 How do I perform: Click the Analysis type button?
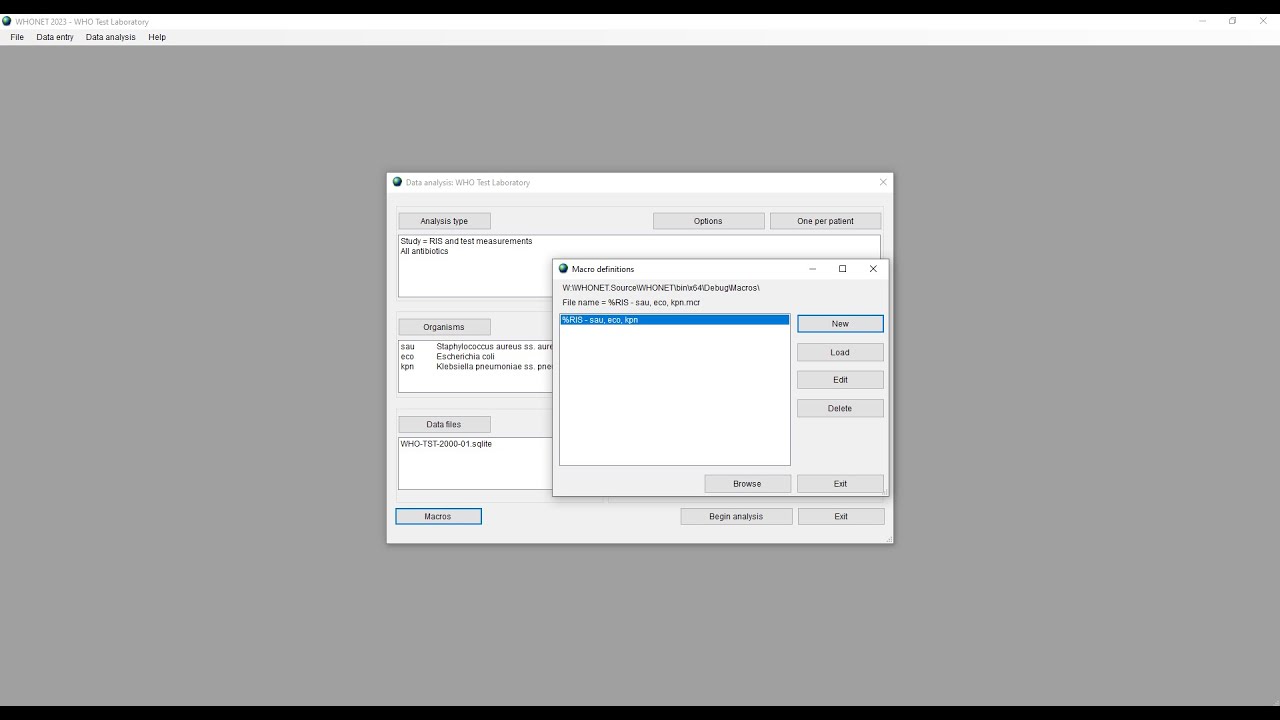[444, 221]
